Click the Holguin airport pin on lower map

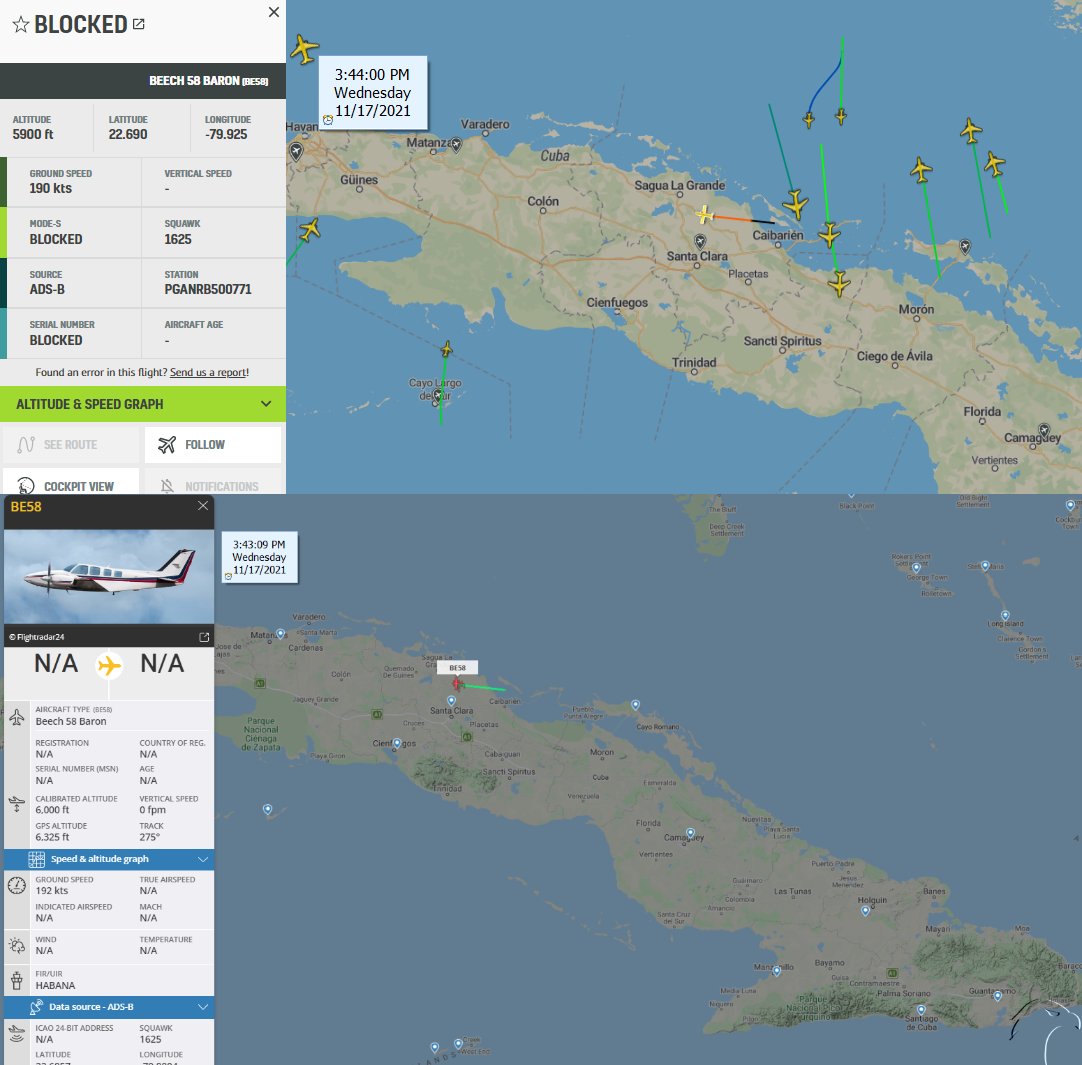tap(865, 910)
